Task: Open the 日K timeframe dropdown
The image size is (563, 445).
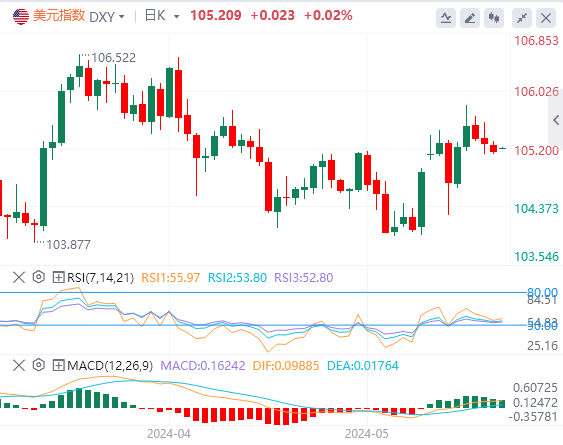Action: [x=162, y=16]
